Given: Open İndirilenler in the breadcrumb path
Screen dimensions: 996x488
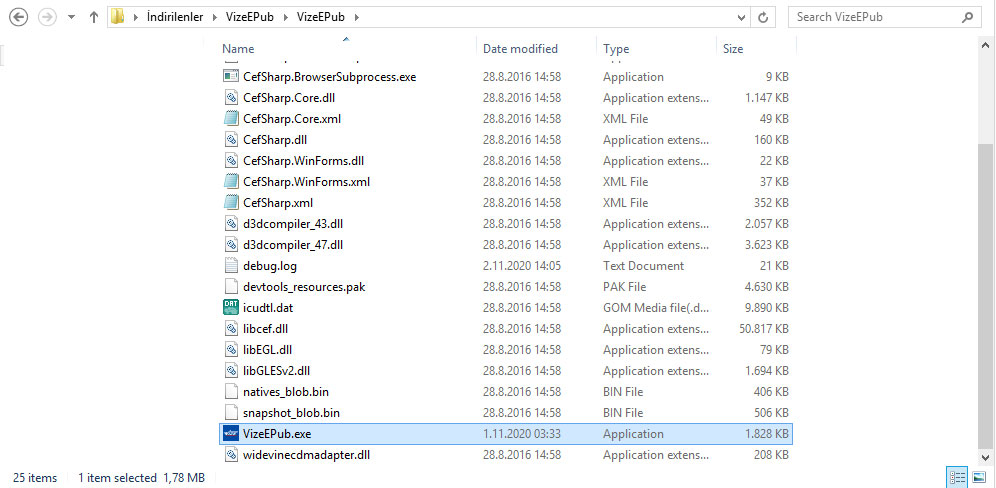Looking at the screenshot, I should (x=175, y=17).
